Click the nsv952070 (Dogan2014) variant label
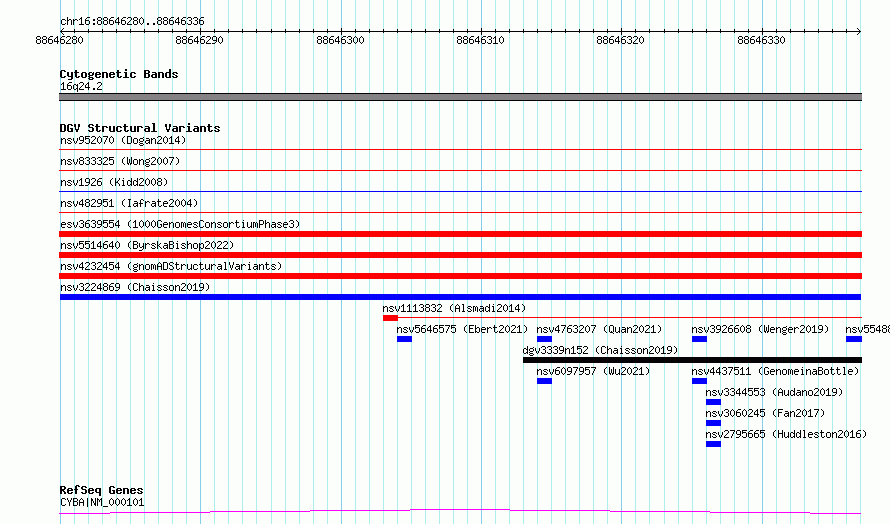Viewport: 890px width, 524px height. [123, 140]
